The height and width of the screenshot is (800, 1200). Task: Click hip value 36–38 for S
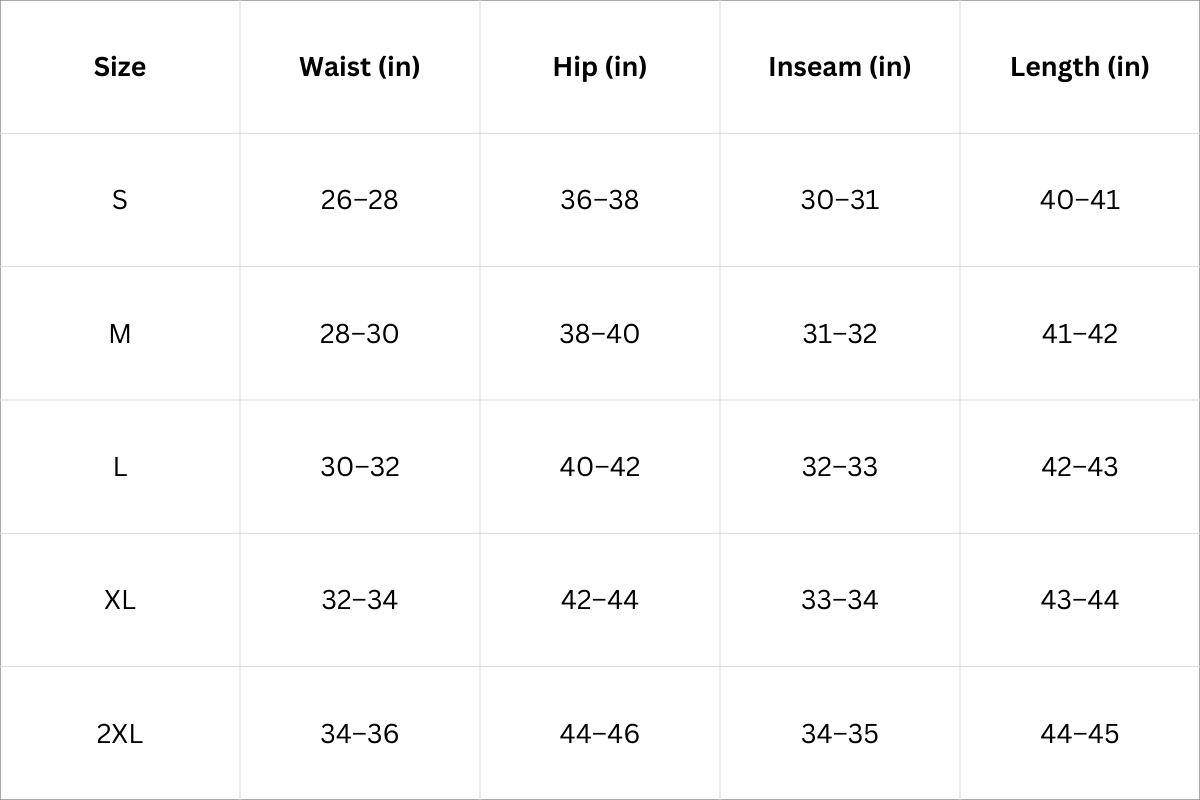600,200
